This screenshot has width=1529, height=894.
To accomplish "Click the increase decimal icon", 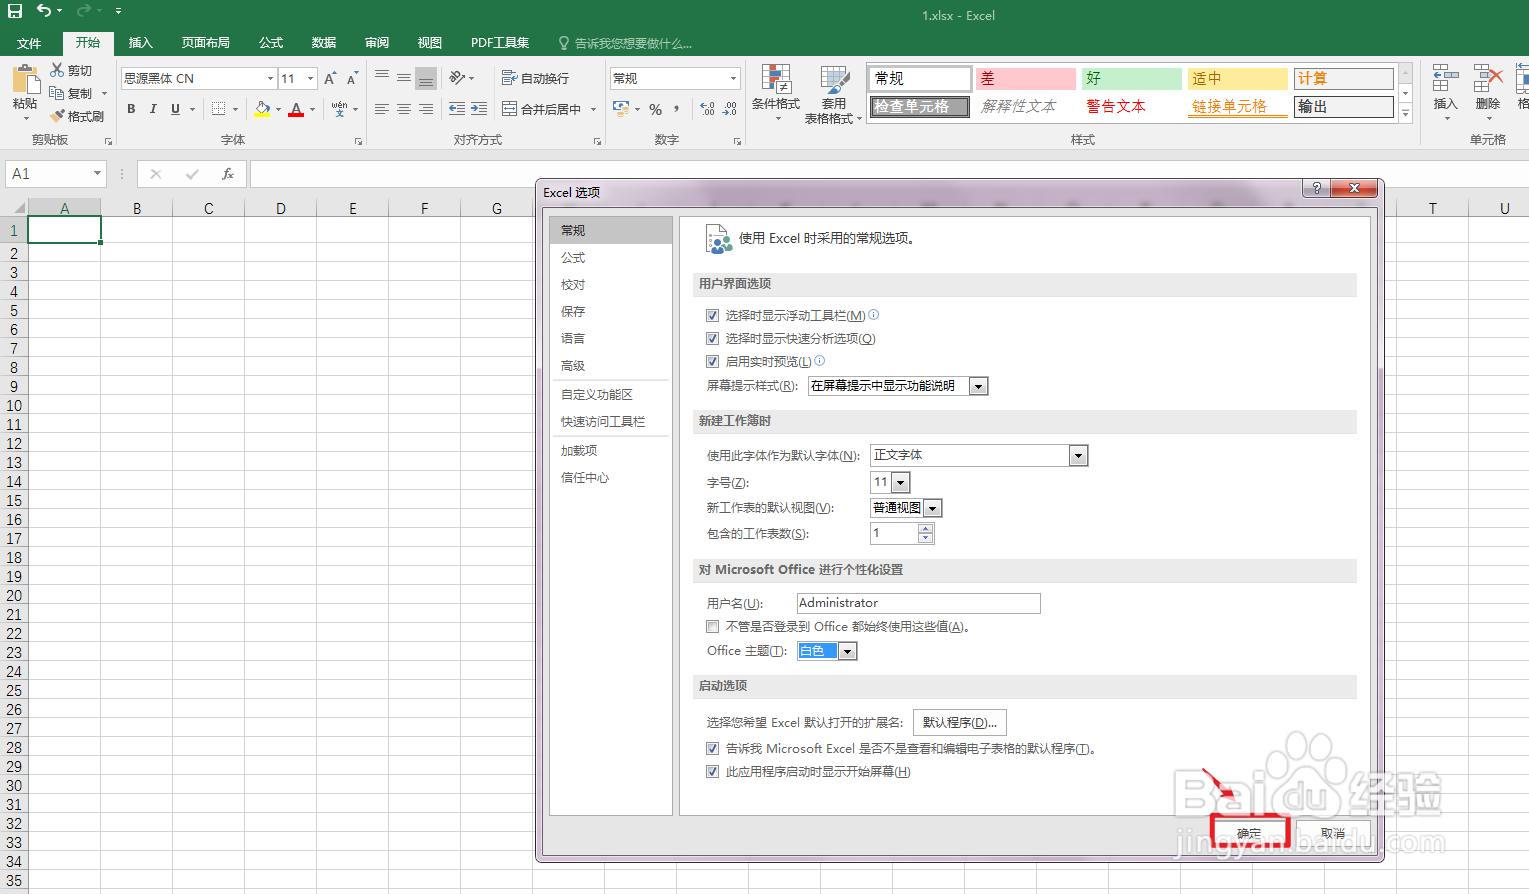I will [x=708, y=109].
